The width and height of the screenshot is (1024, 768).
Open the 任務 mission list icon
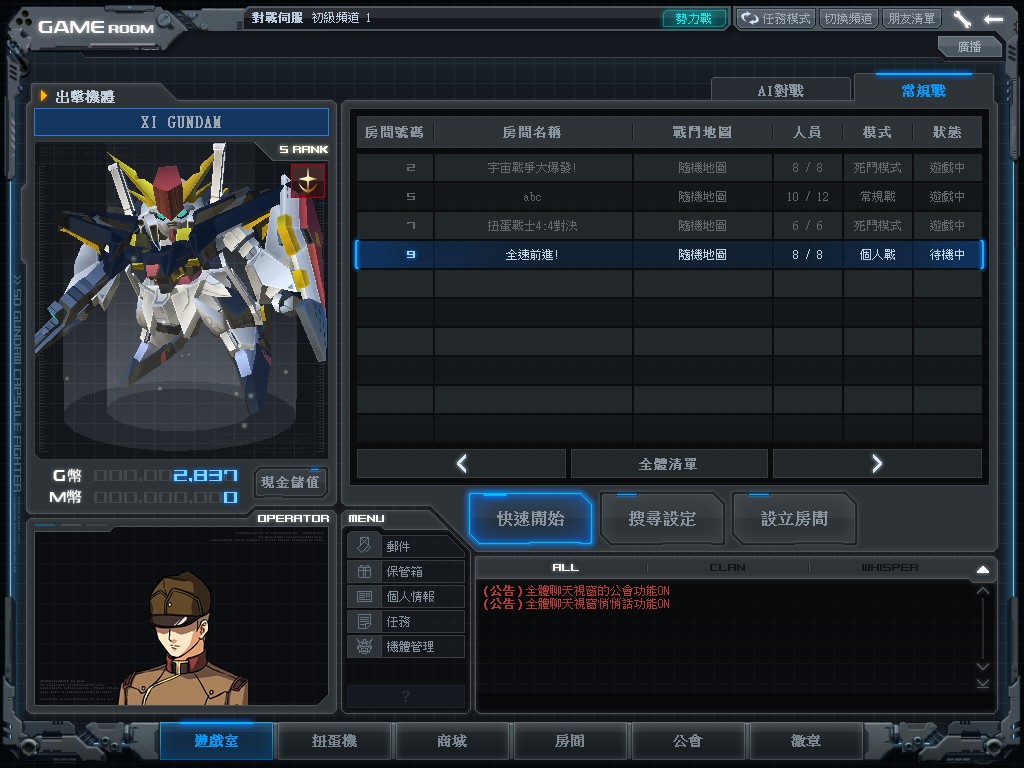(x=364, y=622)
